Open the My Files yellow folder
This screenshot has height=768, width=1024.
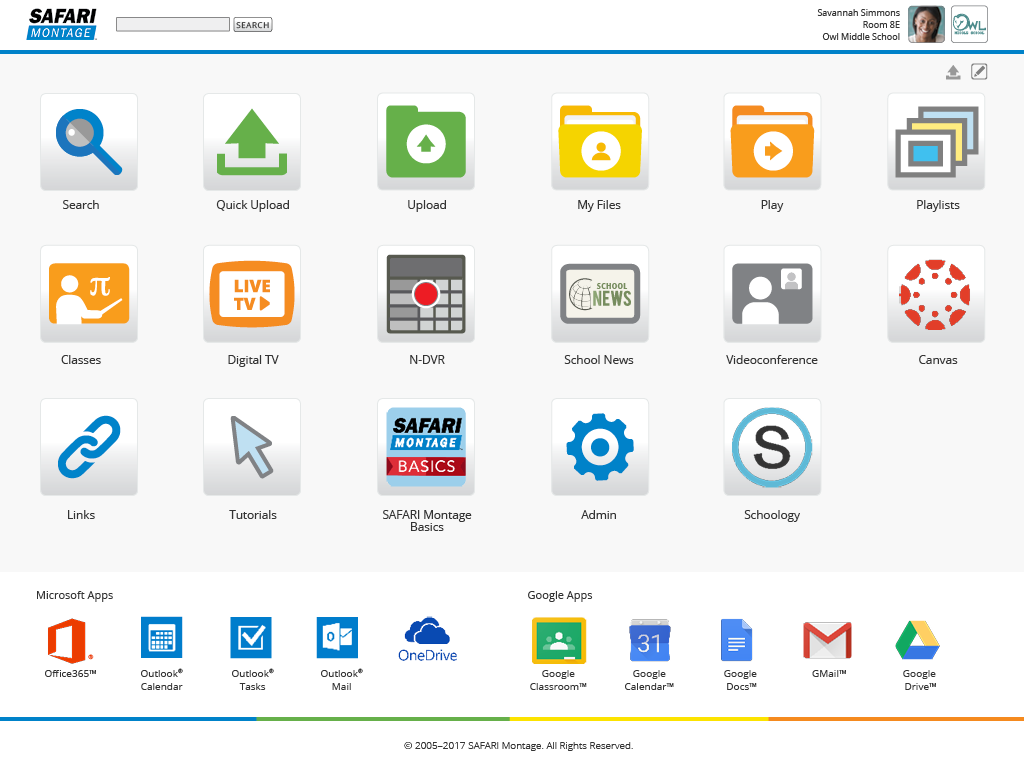[600, 142]
